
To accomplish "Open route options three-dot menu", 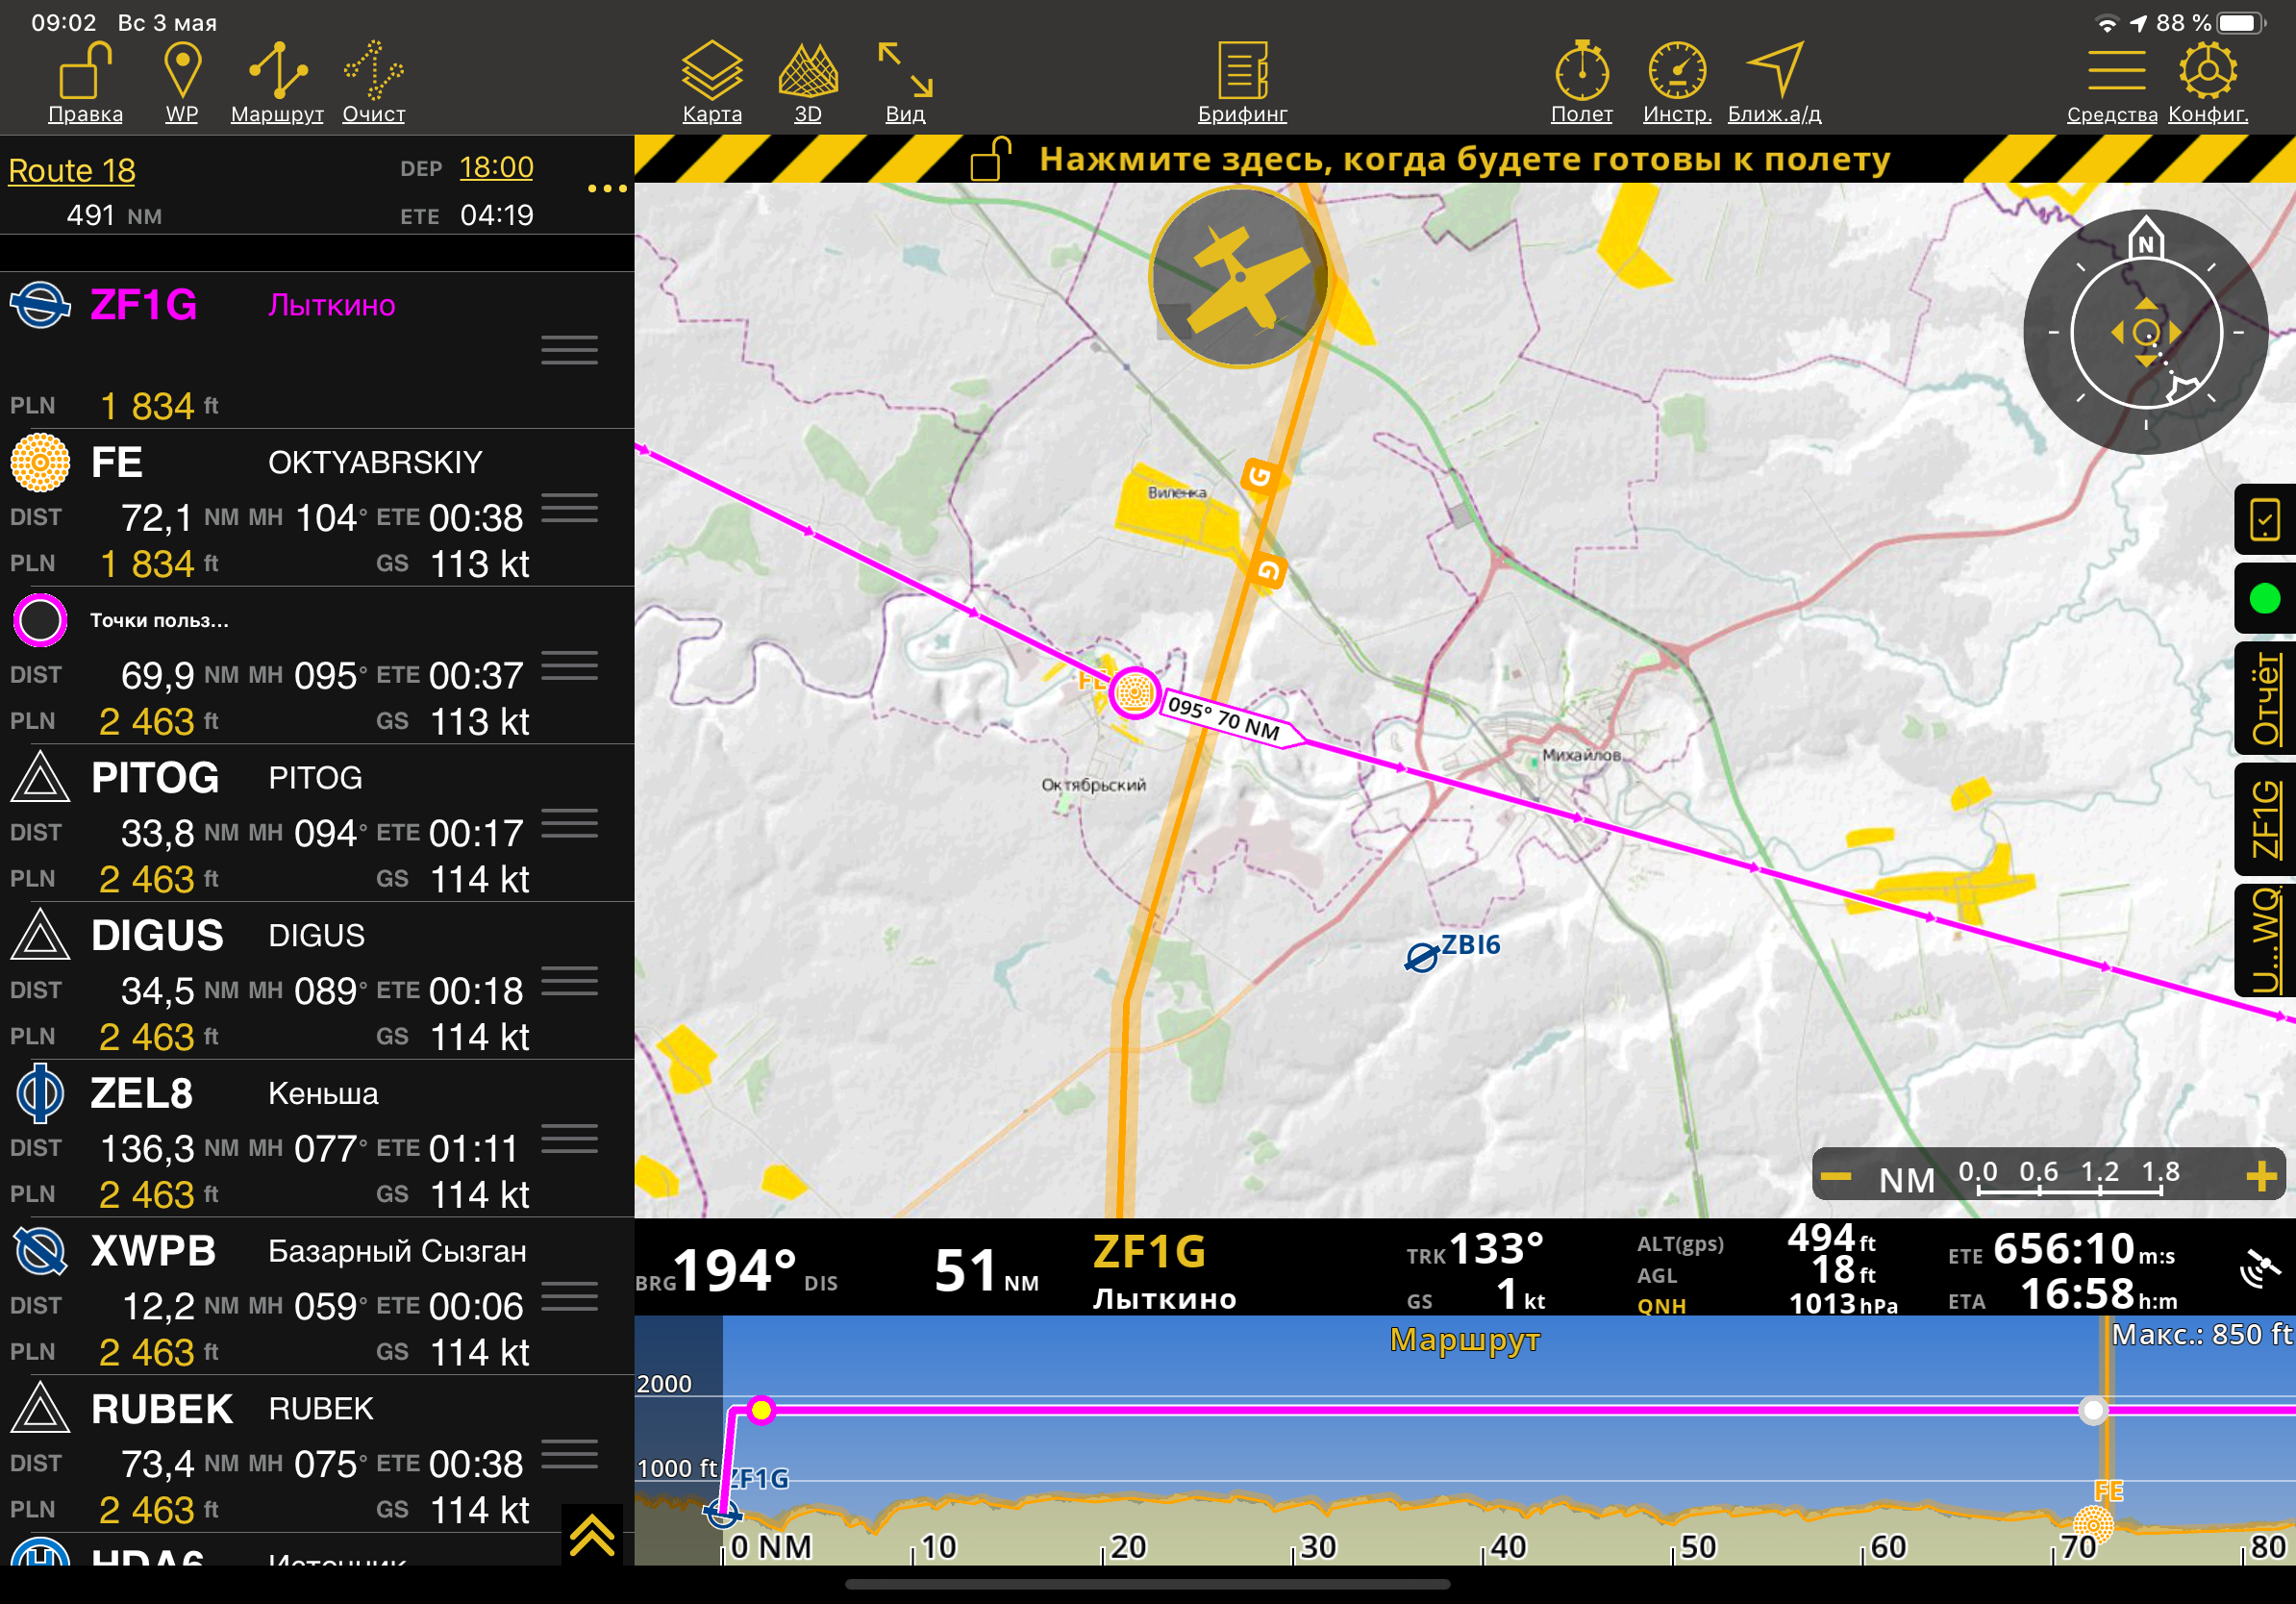I will 607,188.
